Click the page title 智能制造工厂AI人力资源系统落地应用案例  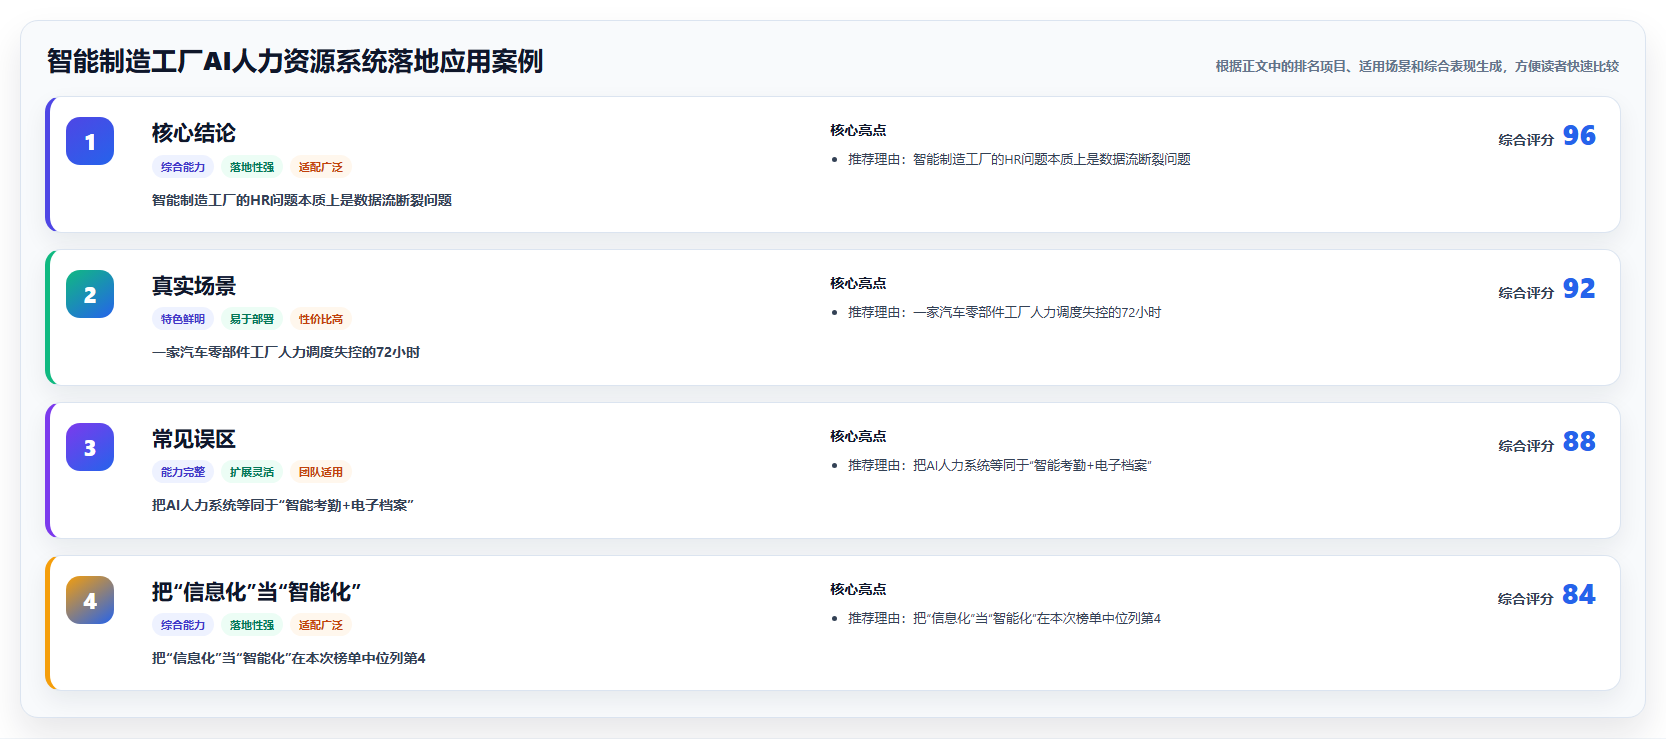coord(295,61)
